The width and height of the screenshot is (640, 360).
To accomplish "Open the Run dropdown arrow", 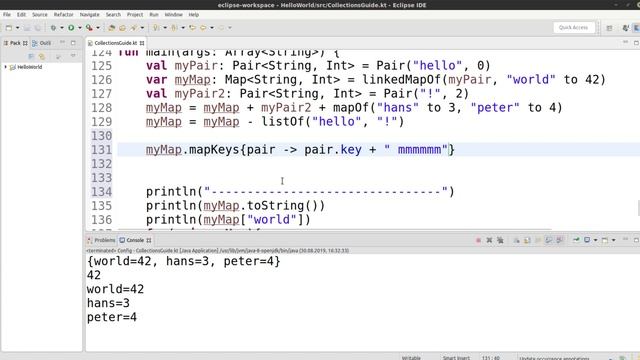I will (x=80, y=28).
